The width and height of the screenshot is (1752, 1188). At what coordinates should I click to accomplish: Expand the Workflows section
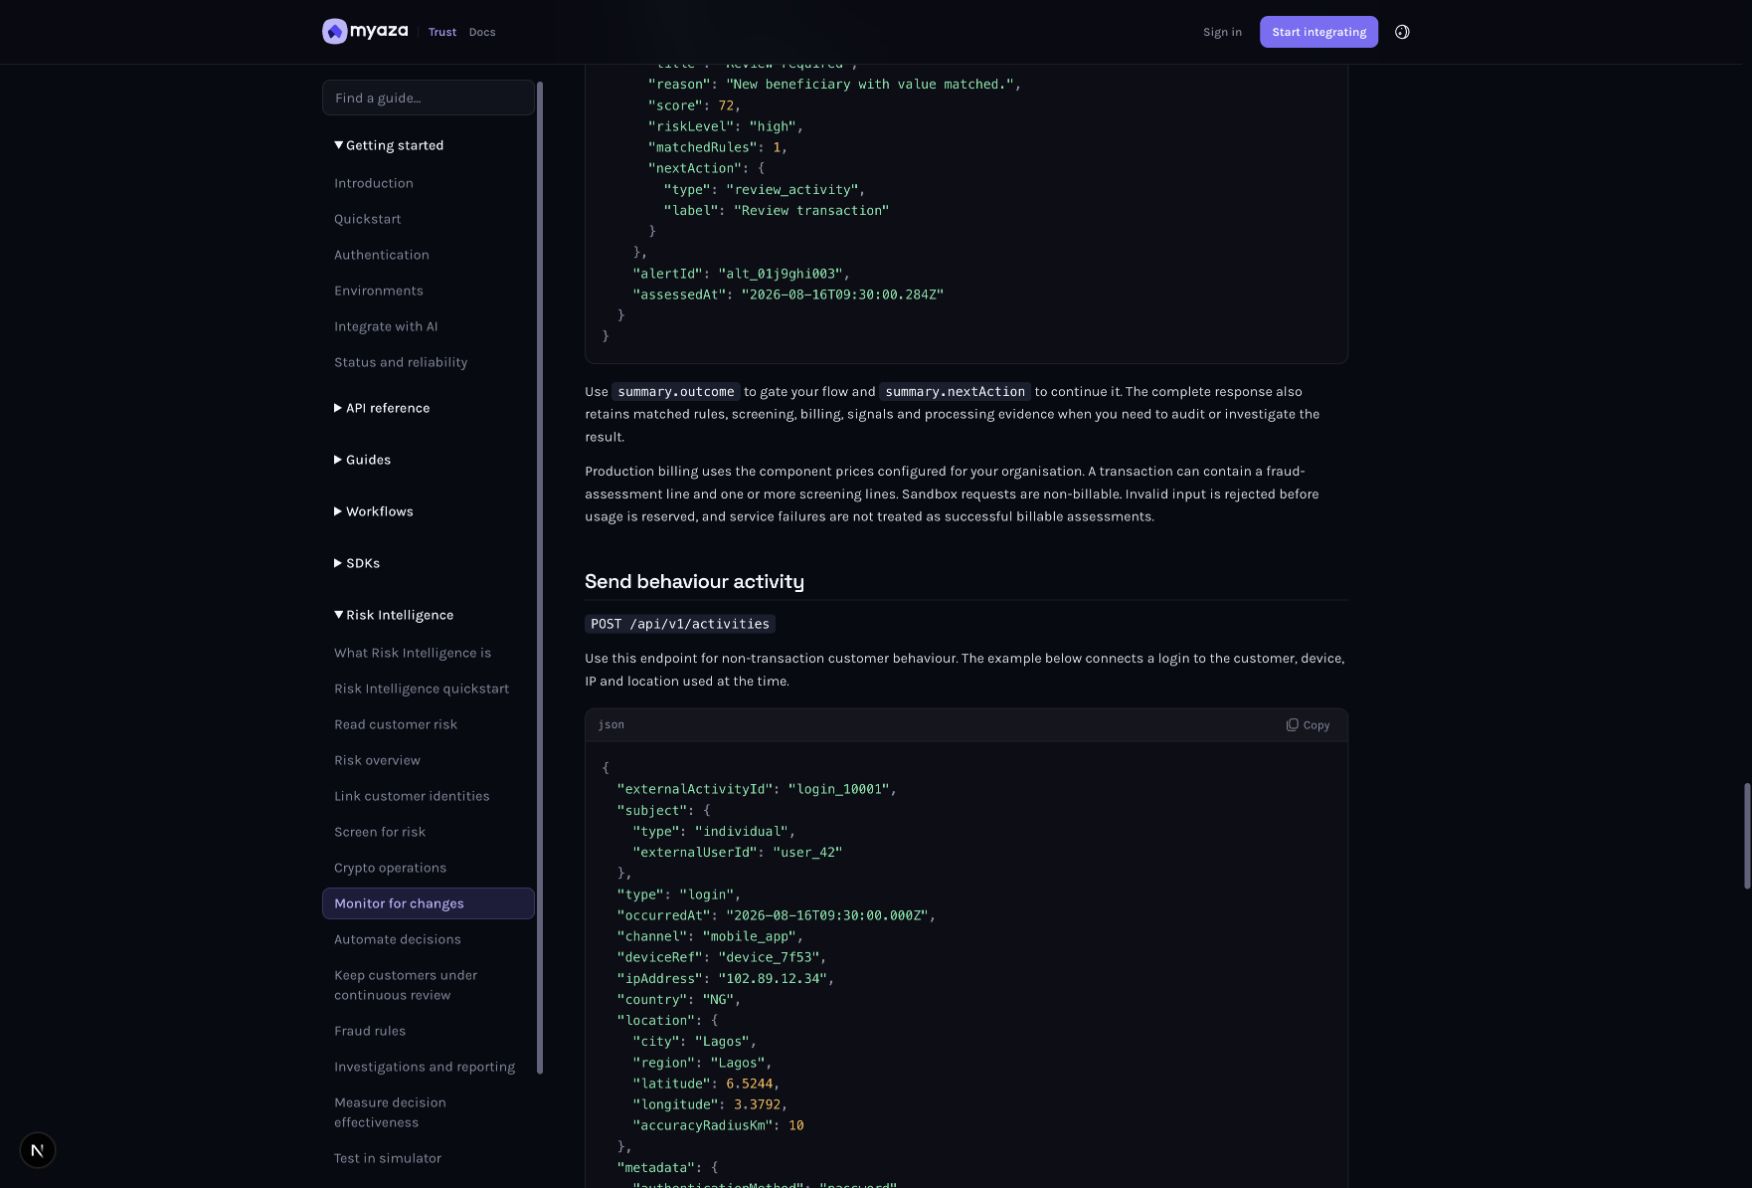(x=373, y=512)
